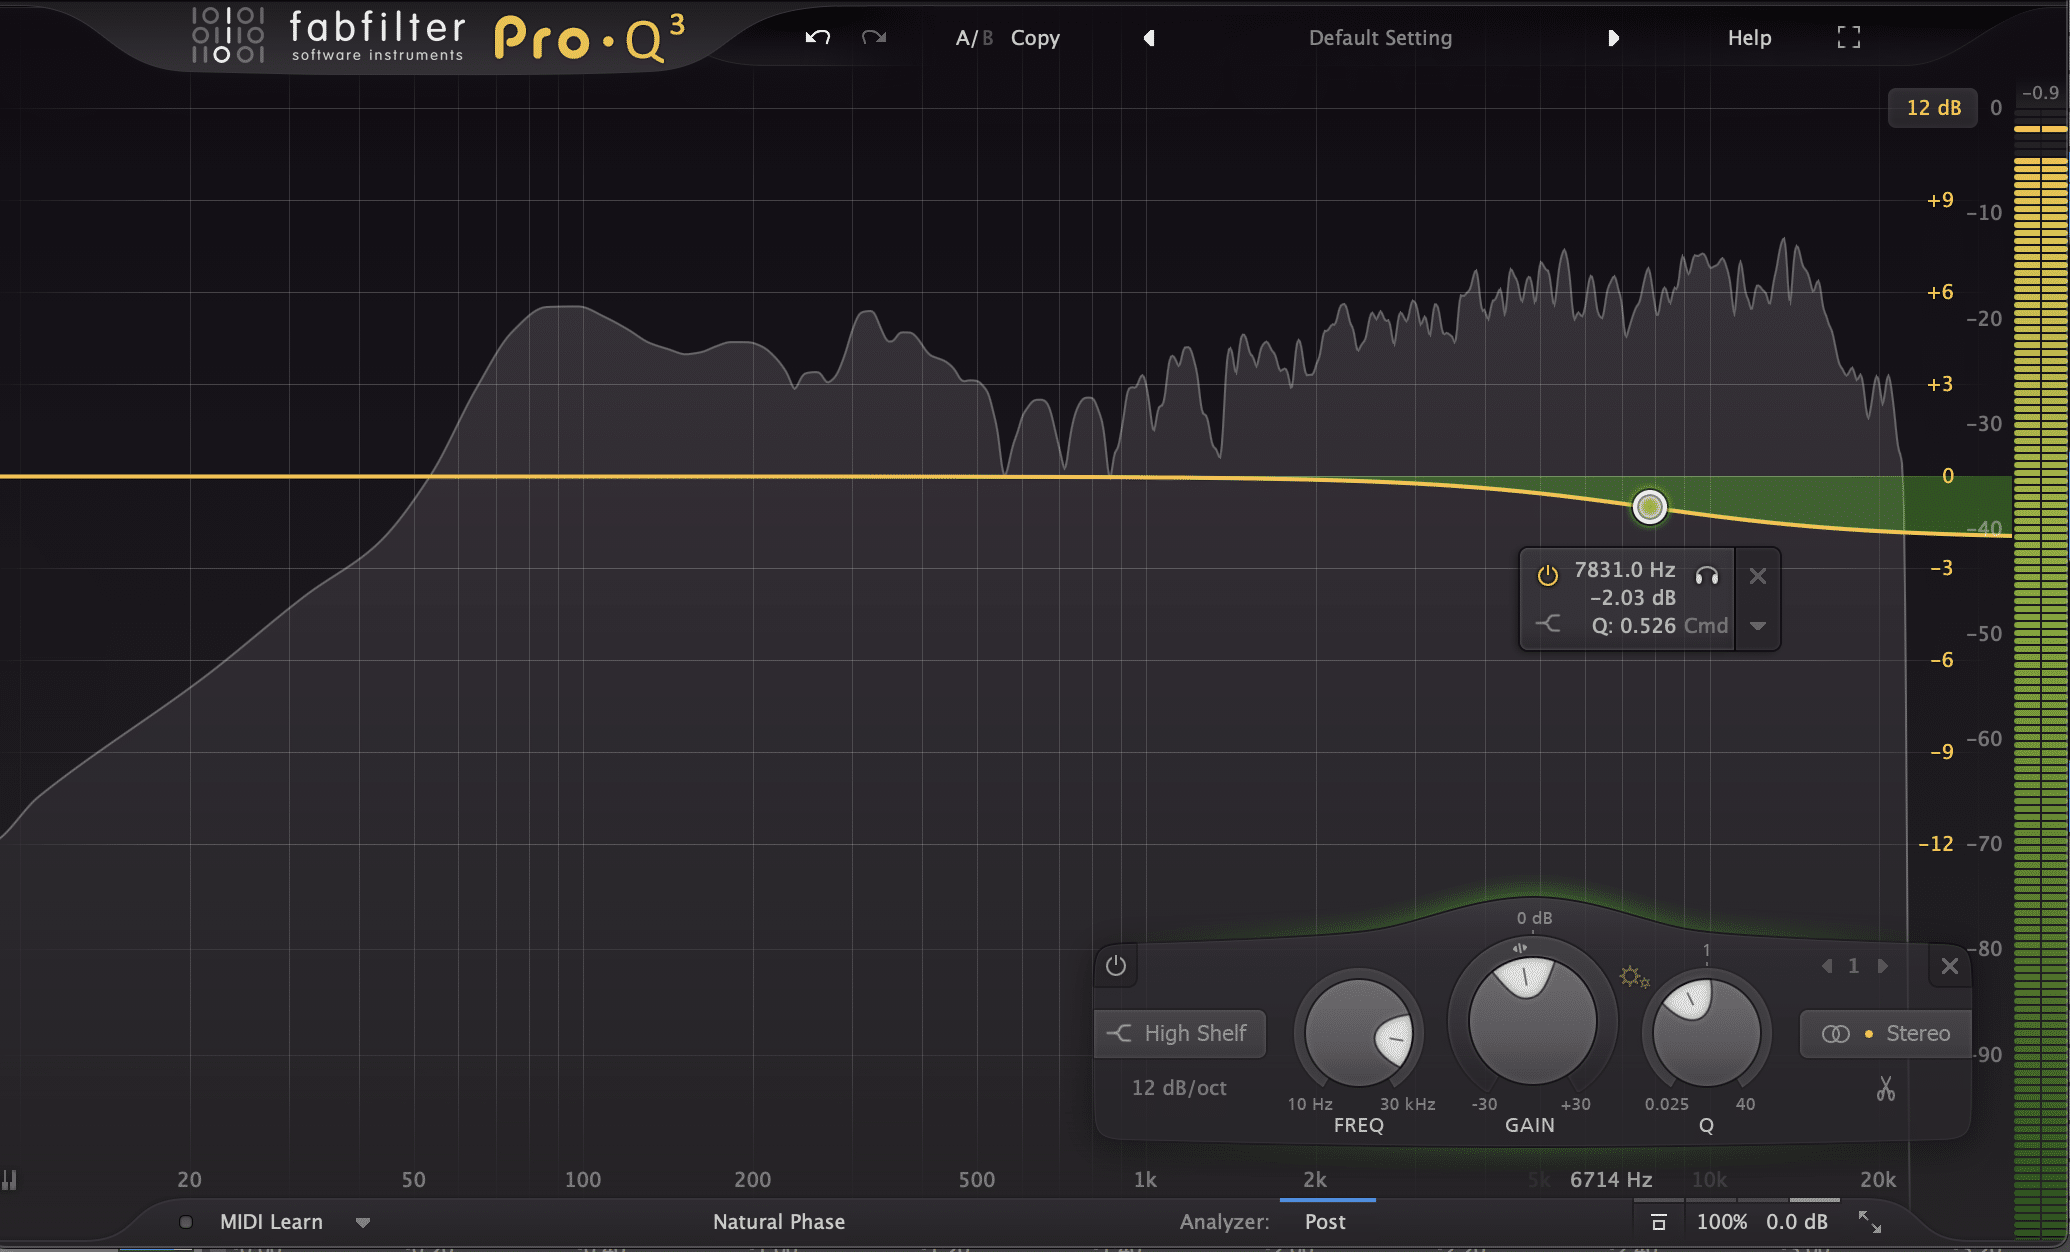Click the FREQ knob
2070x1252 pixels.
tap(1358, 1034)
